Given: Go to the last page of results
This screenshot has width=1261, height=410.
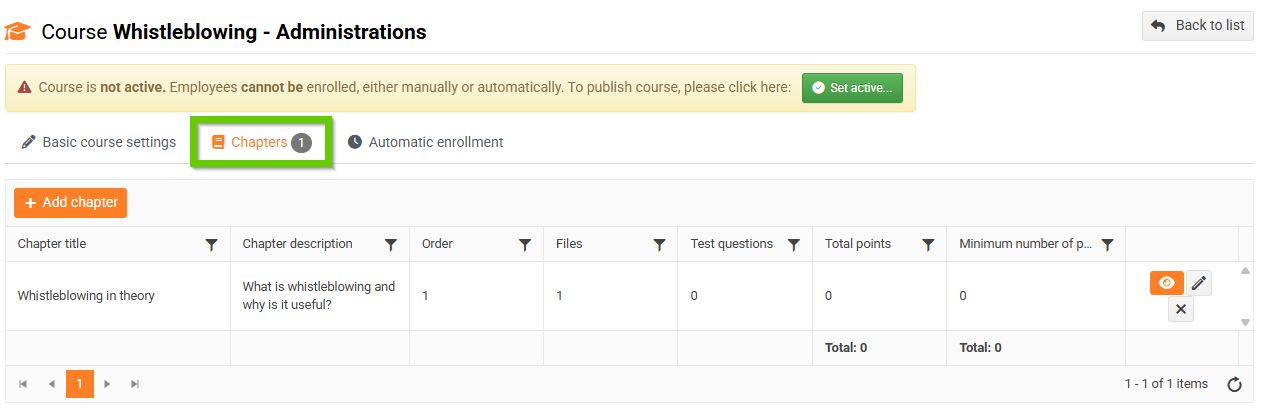Looking at the screenshot, I should tap(135, 384).
